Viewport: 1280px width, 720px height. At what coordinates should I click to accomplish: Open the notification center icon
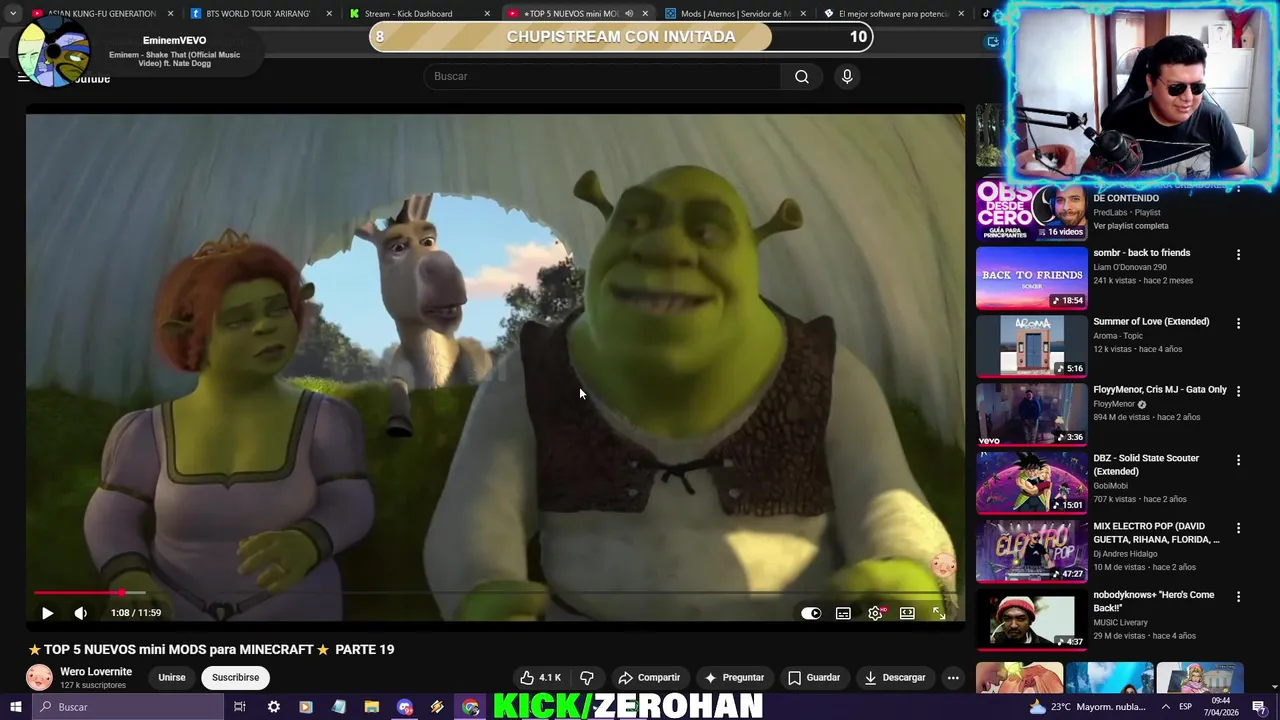pos(1259,707)
